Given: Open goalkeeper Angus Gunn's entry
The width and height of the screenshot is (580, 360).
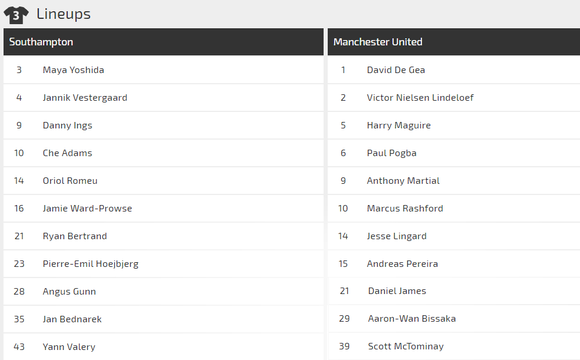Looking at the screenshot, I should click(163, 292).
